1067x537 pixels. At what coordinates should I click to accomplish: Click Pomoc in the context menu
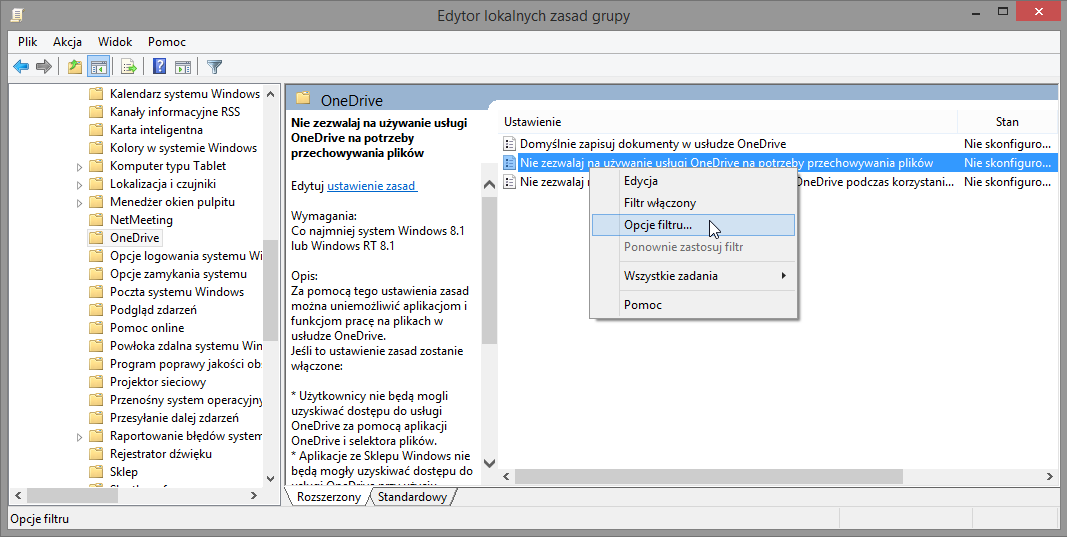(x=693, y=304)
